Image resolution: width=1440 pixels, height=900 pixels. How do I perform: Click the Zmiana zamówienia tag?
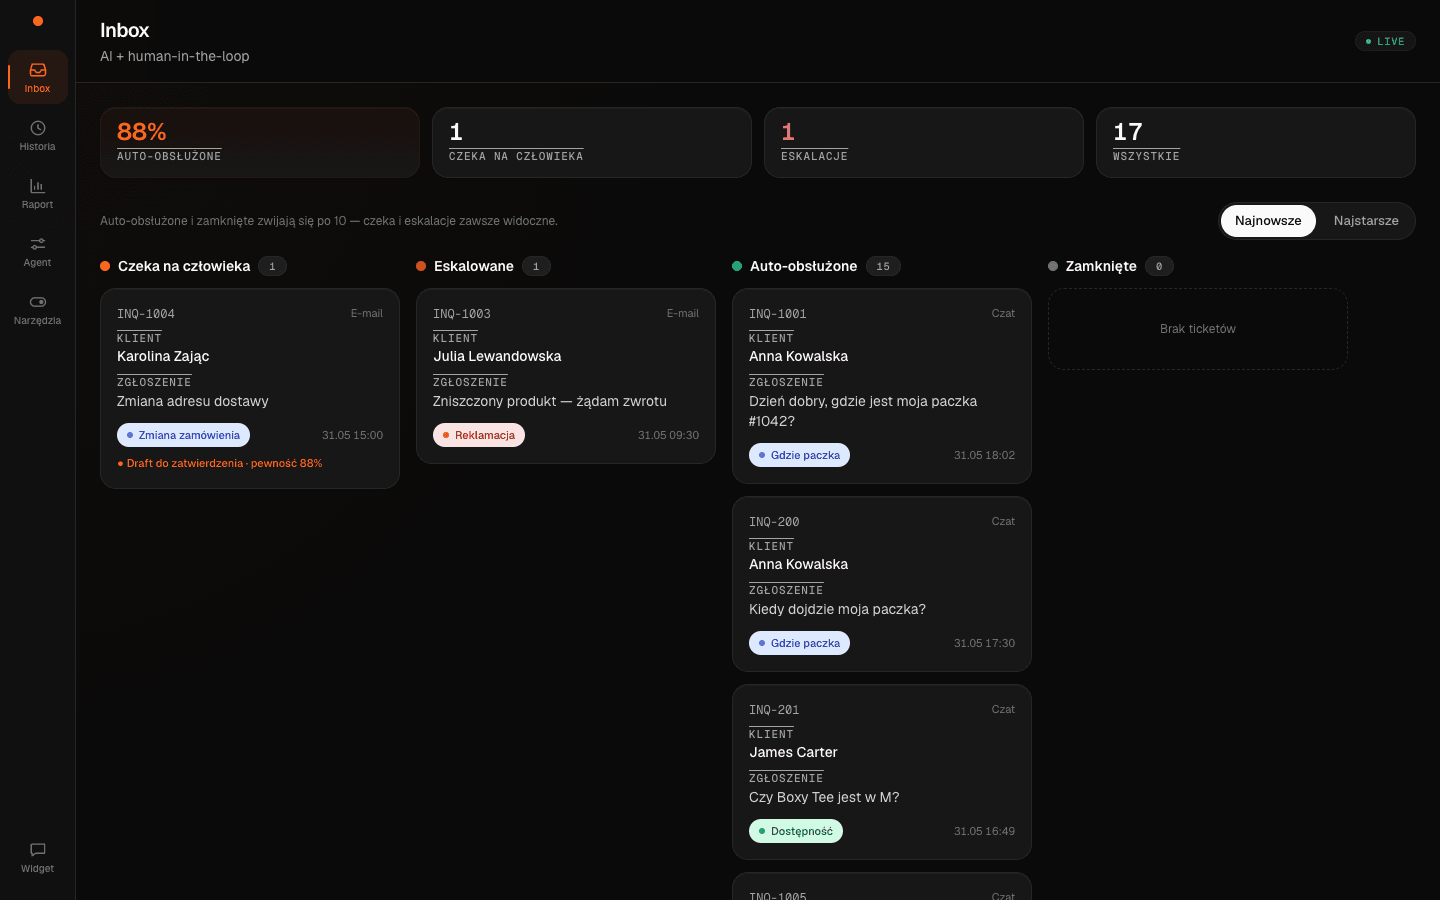pos(183,435)
